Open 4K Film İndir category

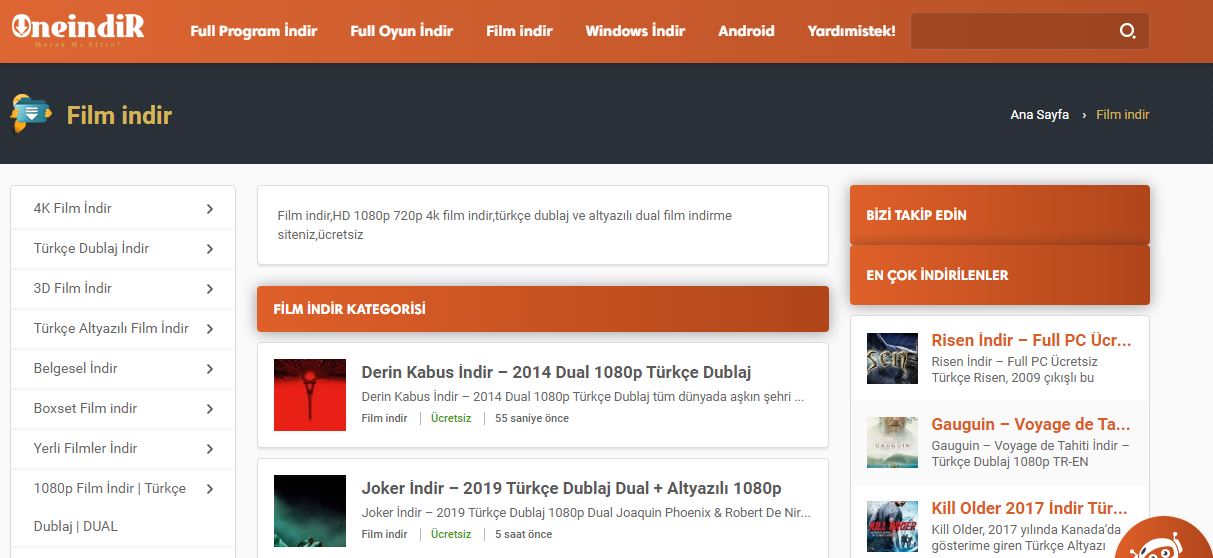[72, 208]
